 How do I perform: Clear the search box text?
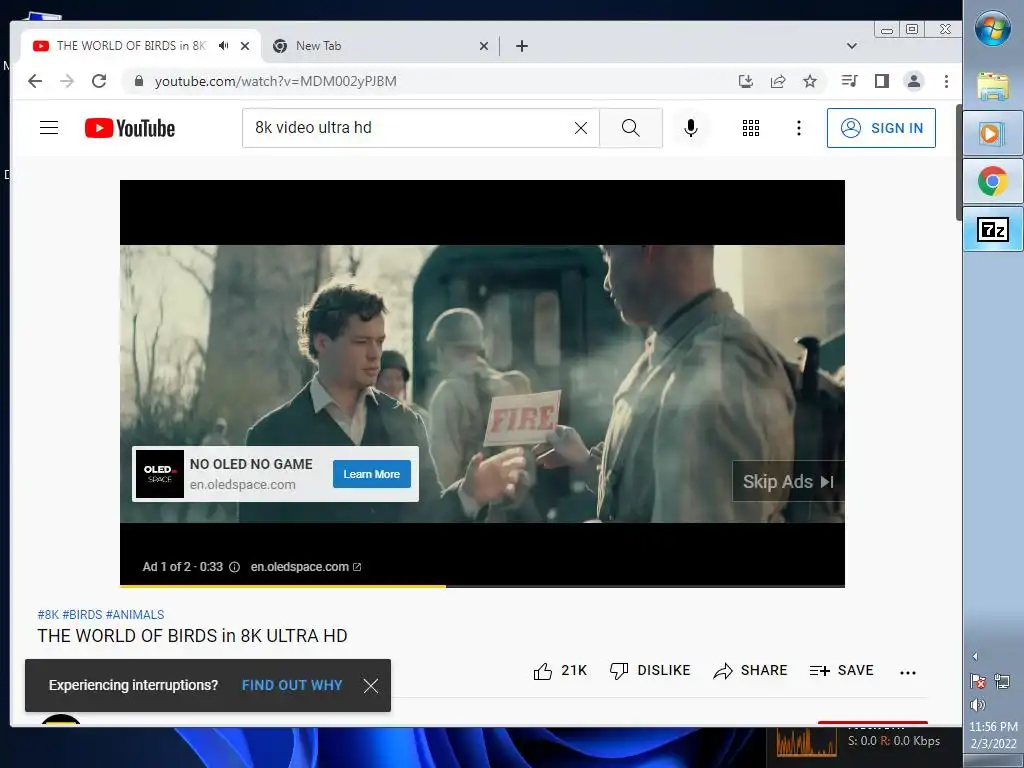tap(581, 128)
